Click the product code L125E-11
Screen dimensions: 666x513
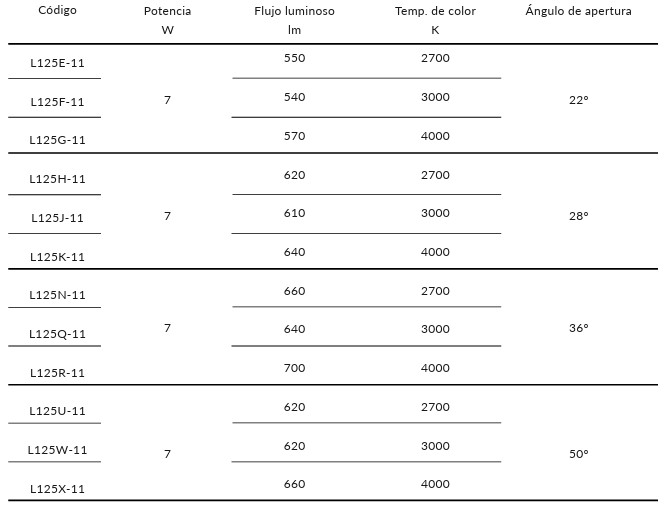click(58, 63)
